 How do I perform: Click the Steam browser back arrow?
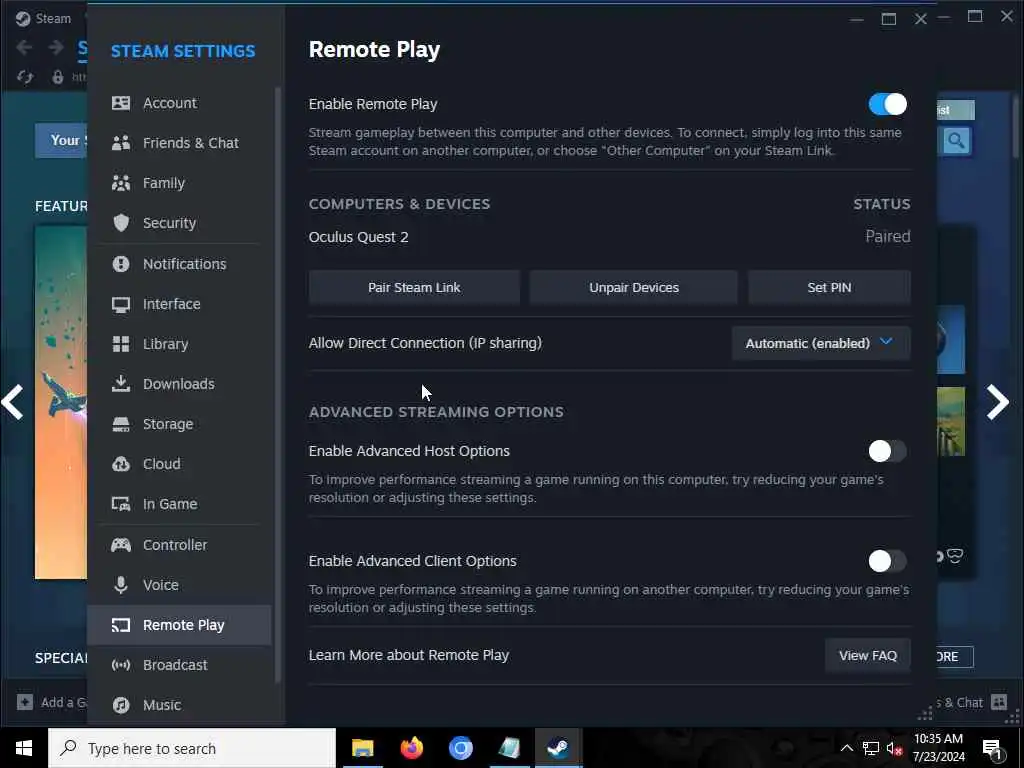(24, 47)
